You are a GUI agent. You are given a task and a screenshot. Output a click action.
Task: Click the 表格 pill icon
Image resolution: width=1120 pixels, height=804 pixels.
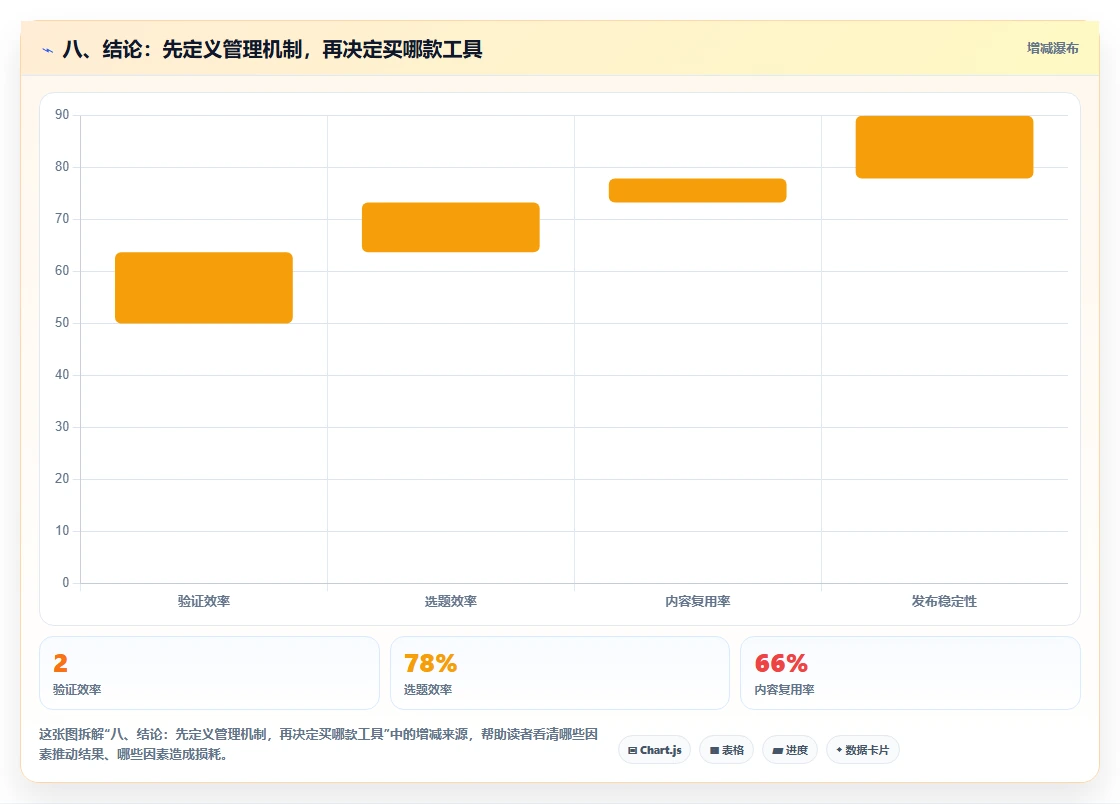click(x=714, y=750)
